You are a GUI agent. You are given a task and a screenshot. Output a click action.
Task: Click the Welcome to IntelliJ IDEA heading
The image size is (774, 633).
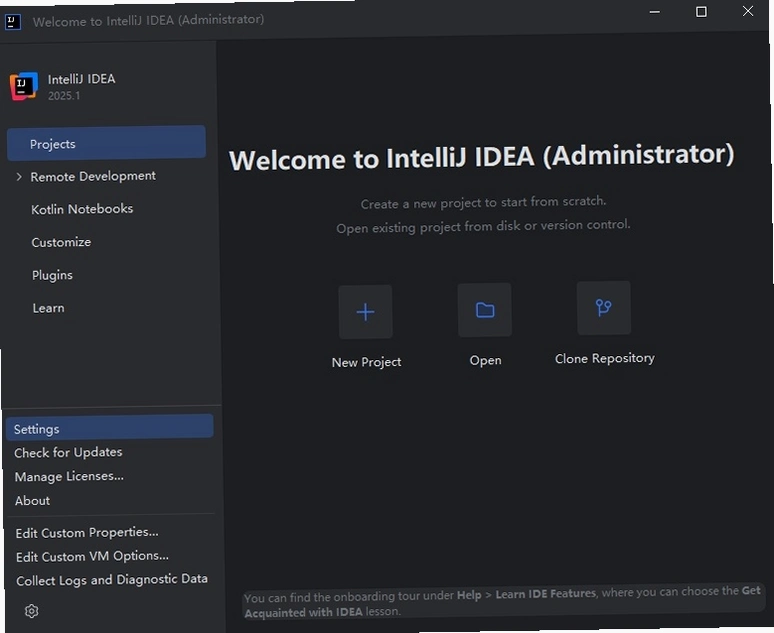(482, 157)
